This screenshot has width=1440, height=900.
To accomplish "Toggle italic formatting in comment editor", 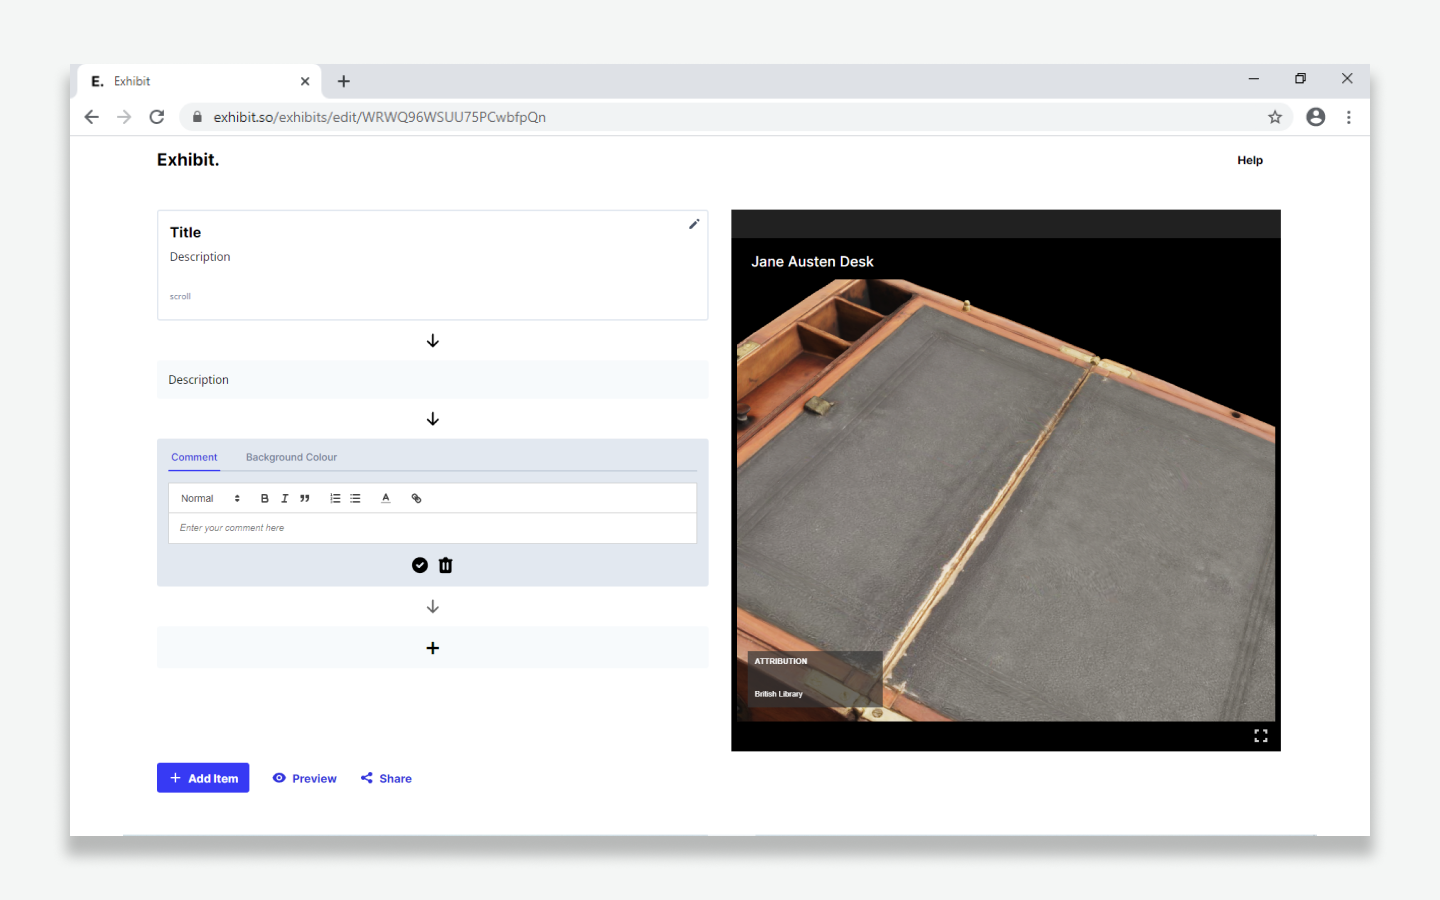I will (284, 498).
